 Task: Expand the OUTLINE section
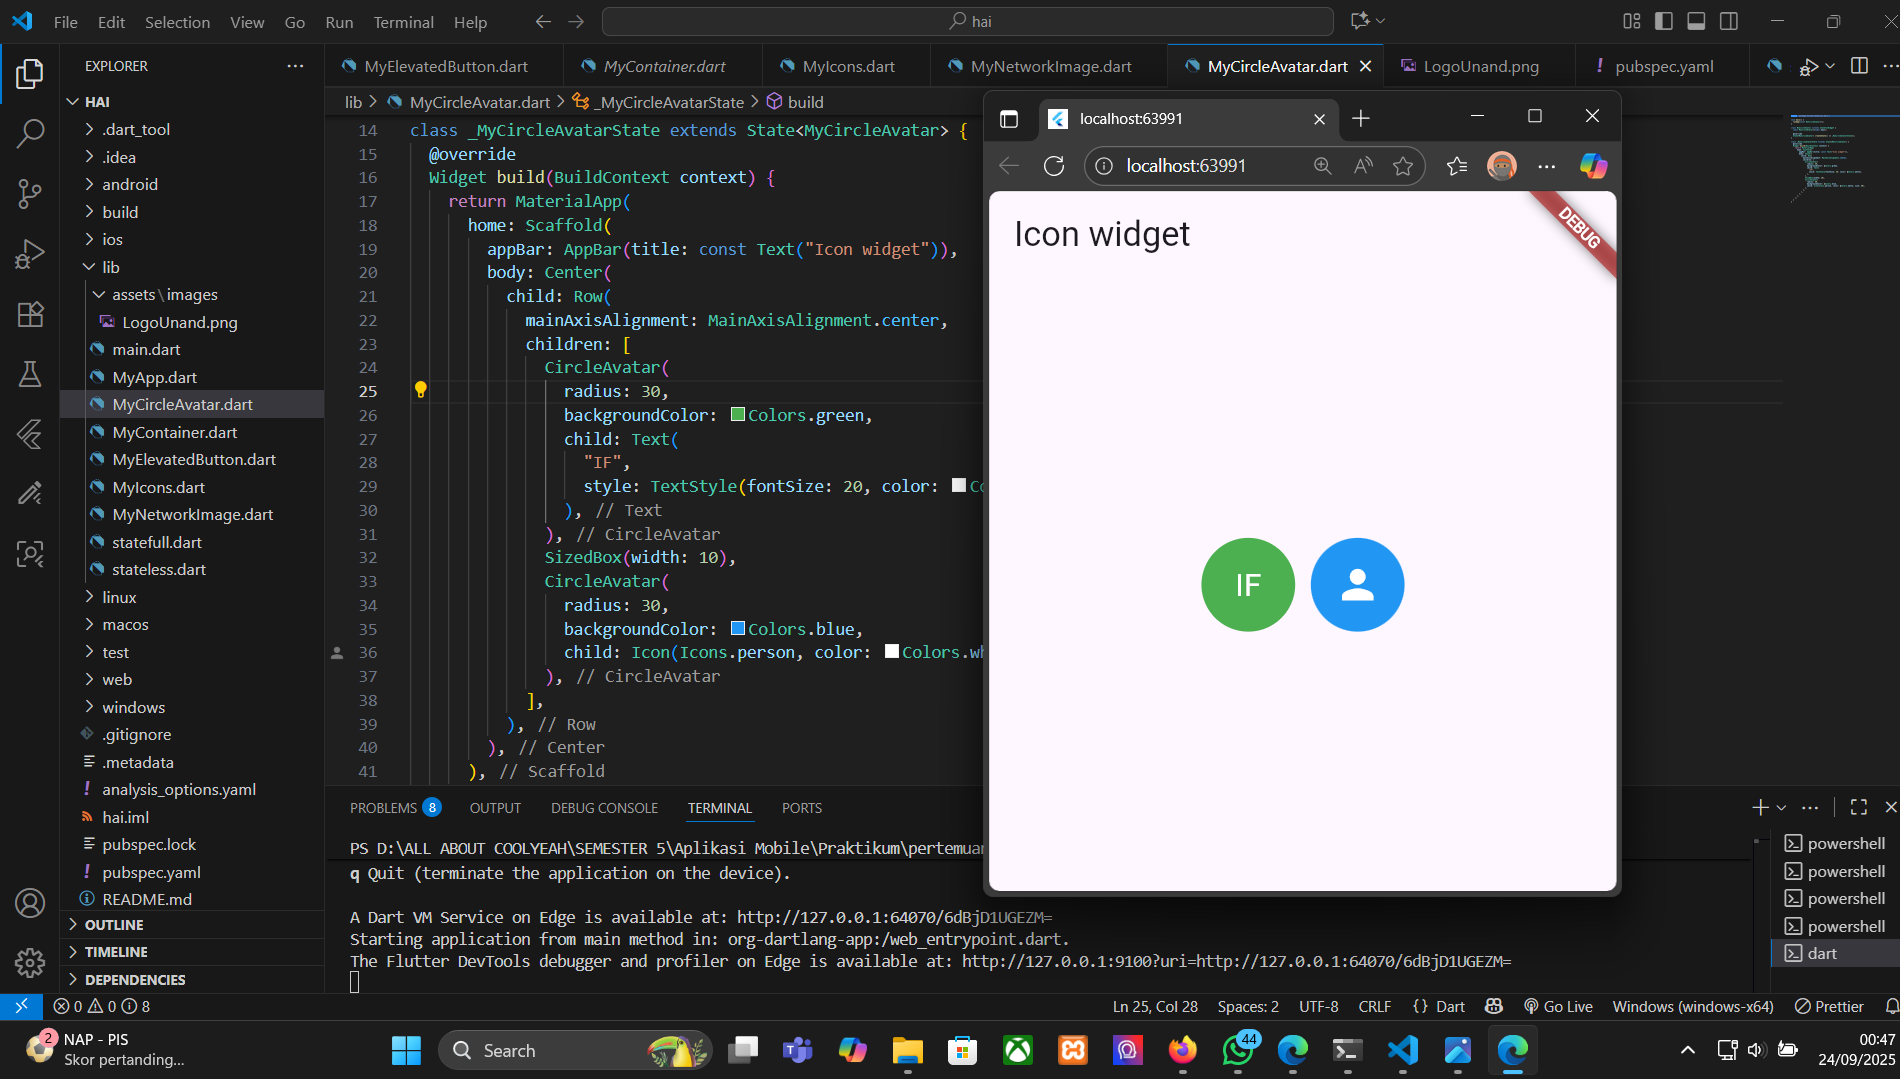click(x=114, y=925)
